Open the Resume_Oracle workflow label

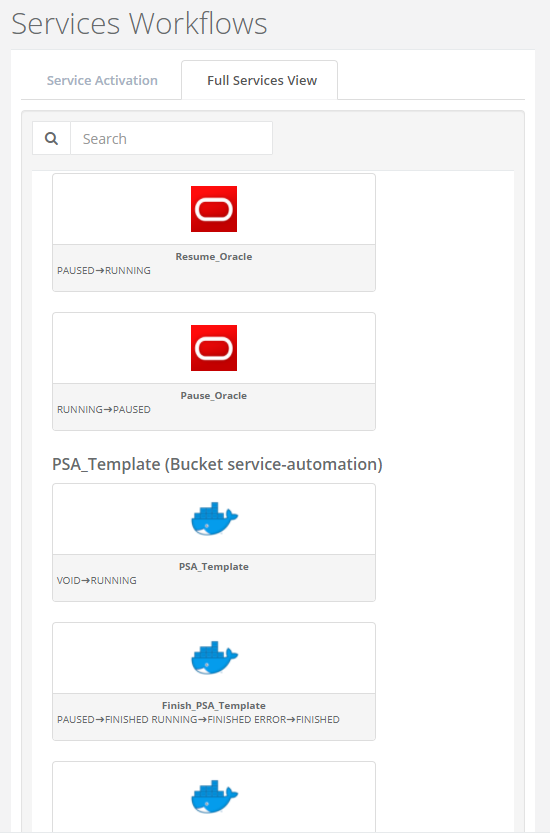coord(214,257)
